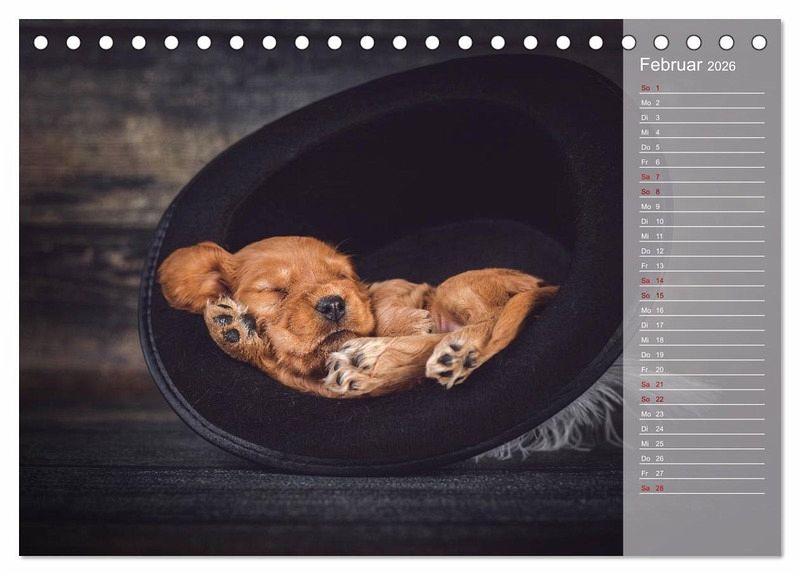Screen dimensions: 800x575
Task: Click the 'Fr 13' calendar row
Action: click(x=702, y=266)
